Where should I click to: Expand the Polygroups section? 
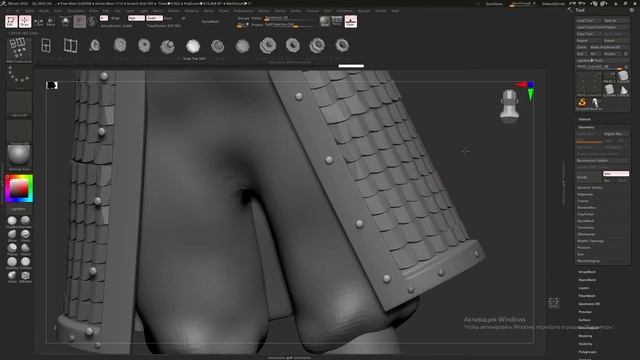pyautogui.click(x=587, y=352)
